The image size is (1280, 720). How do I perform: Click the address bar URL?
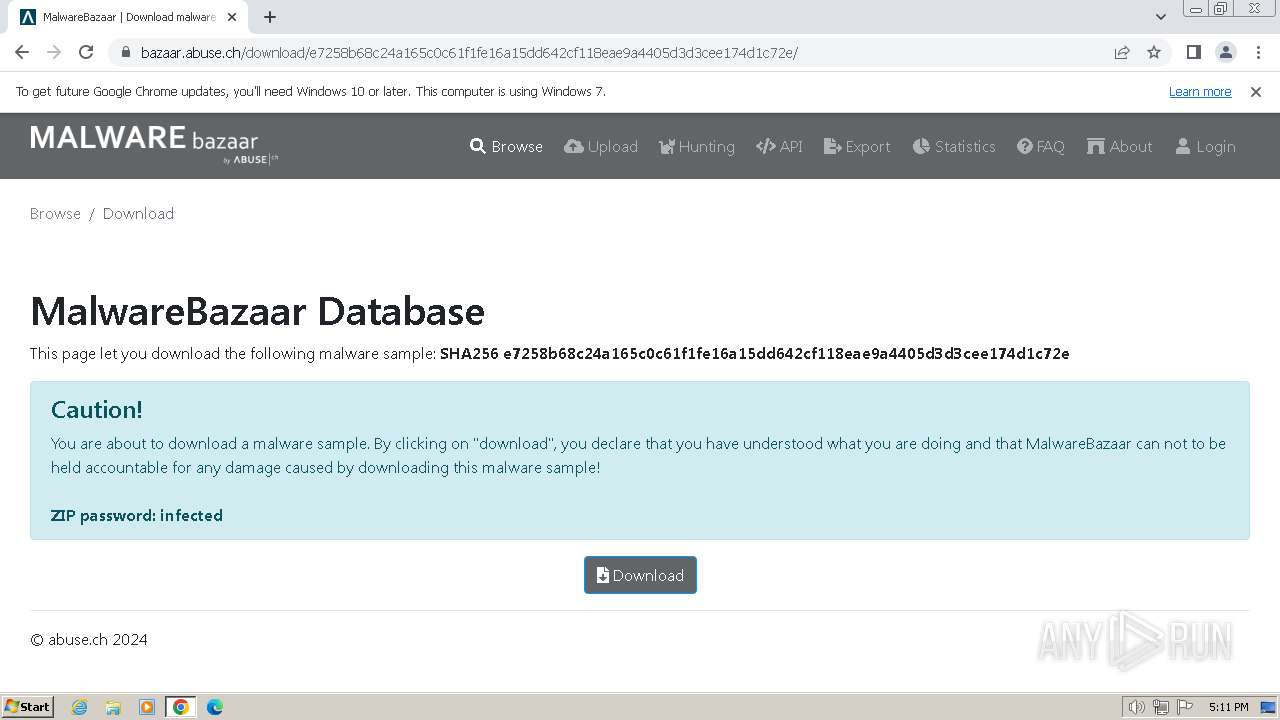(469, 53)
